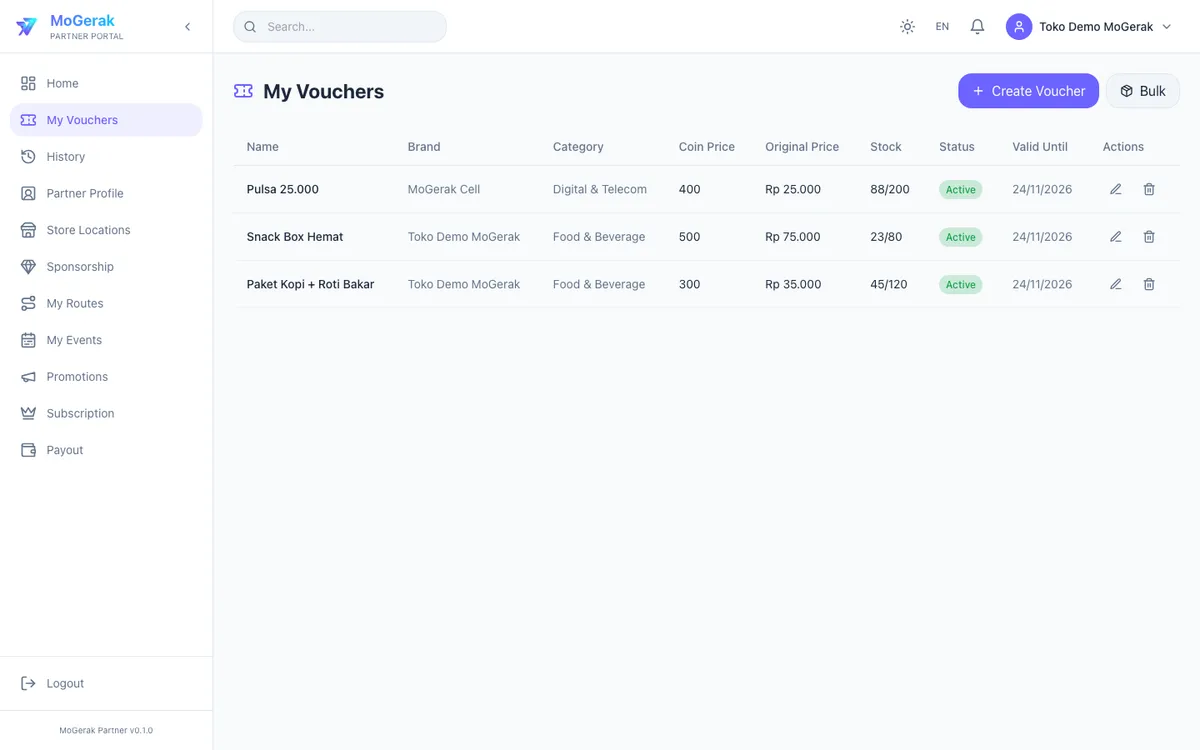Edit the Snack Box Hemat voucher

(1116, 237)
